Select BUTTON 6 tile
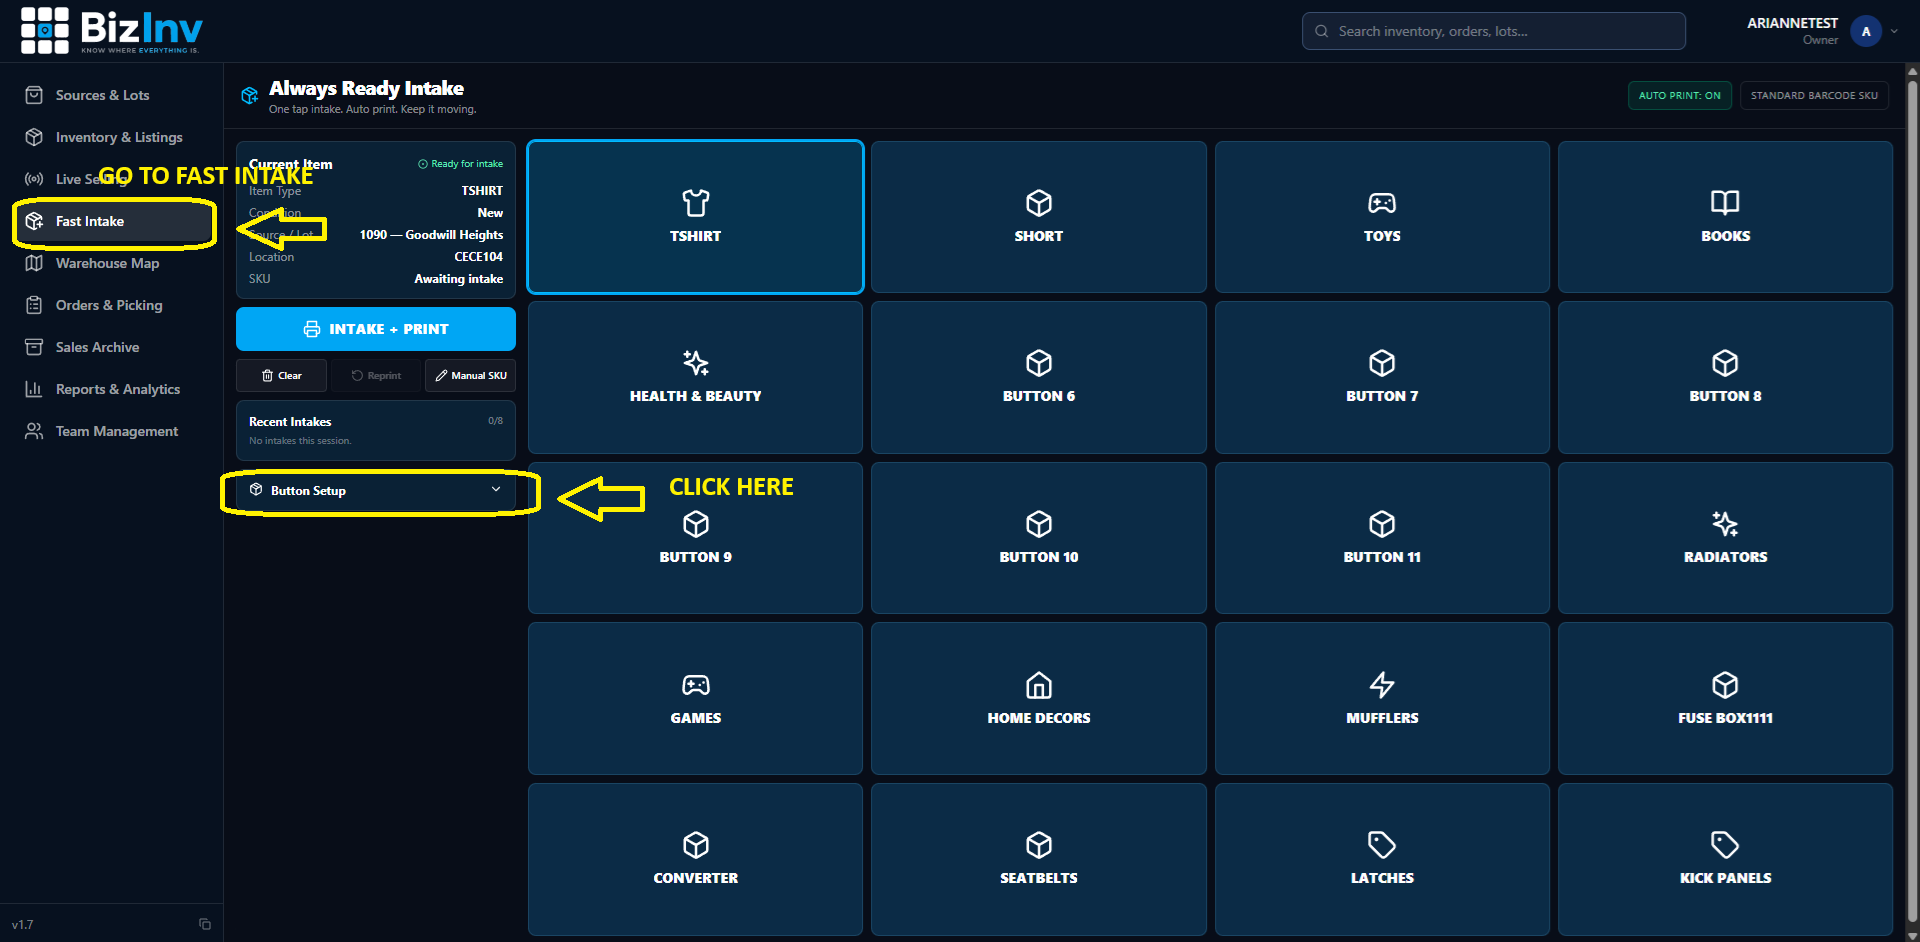 coord(1038,377)
